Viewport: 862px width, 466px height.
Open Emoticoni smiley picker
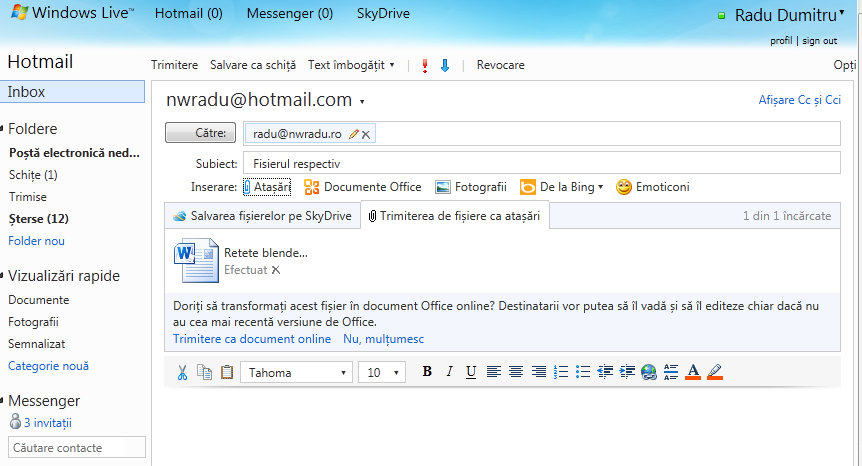[x=653, y=187]
